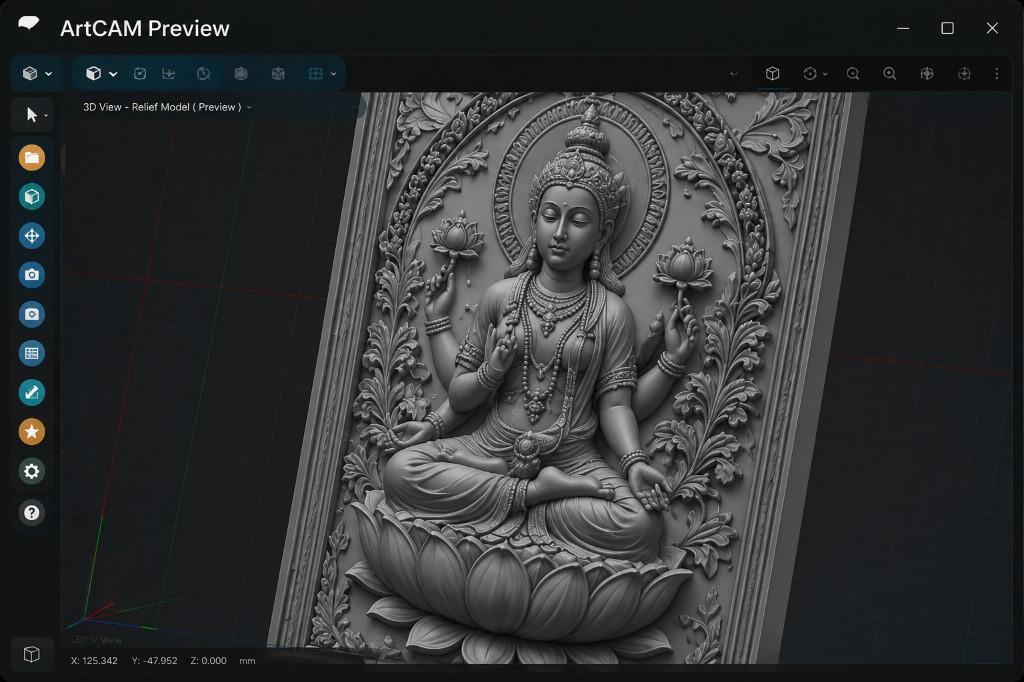Viewport: 1024px width, 682px height.
Task: Click the open-book style cube icon in toolbar
Action: point(278,74)
